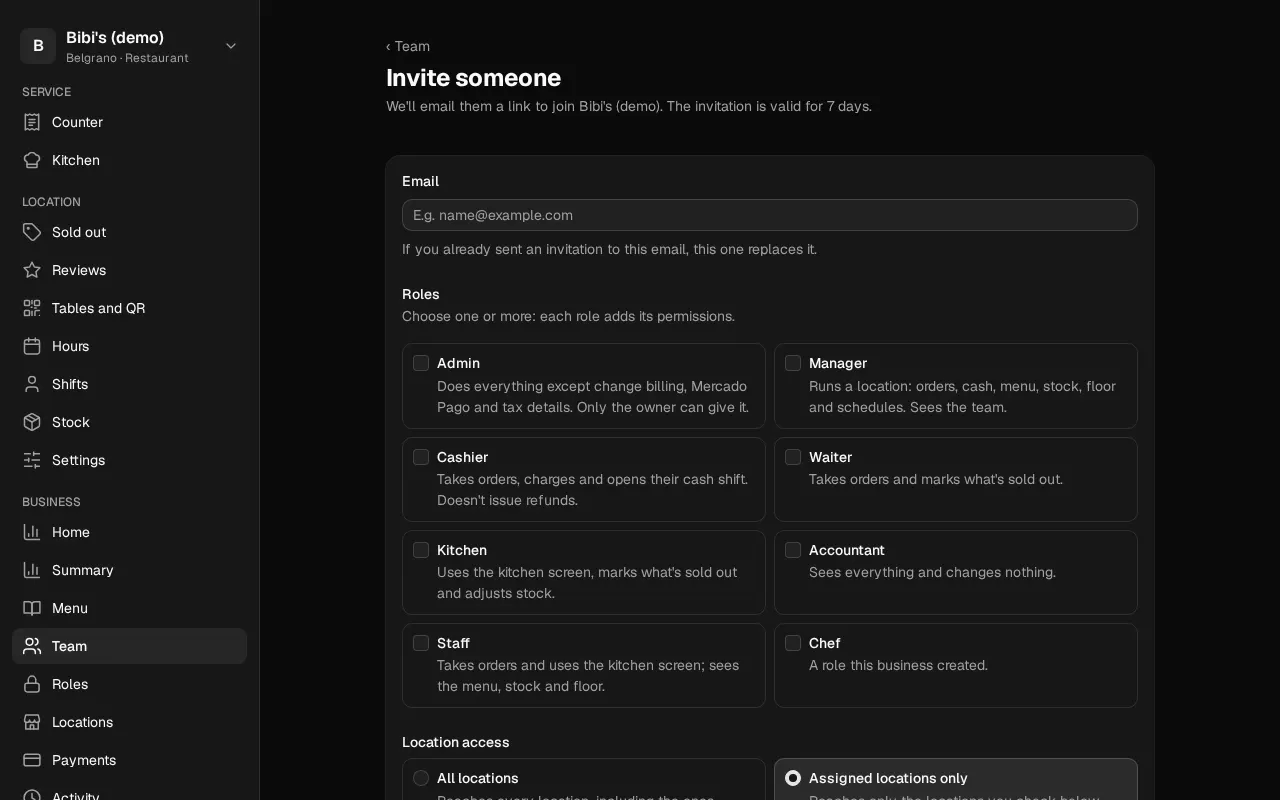Screen dimensions: 1280x800
Task: Tick the Chef role checkbox
Action: pyautogui.click(x=793, y=643)
